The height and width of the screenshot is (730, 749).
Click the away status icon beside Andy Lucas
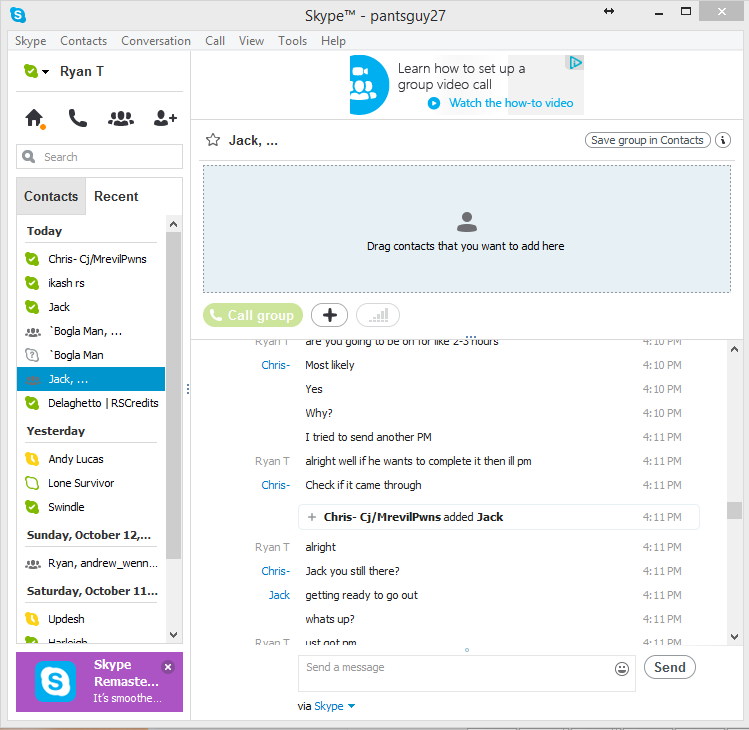click(32, 459)
